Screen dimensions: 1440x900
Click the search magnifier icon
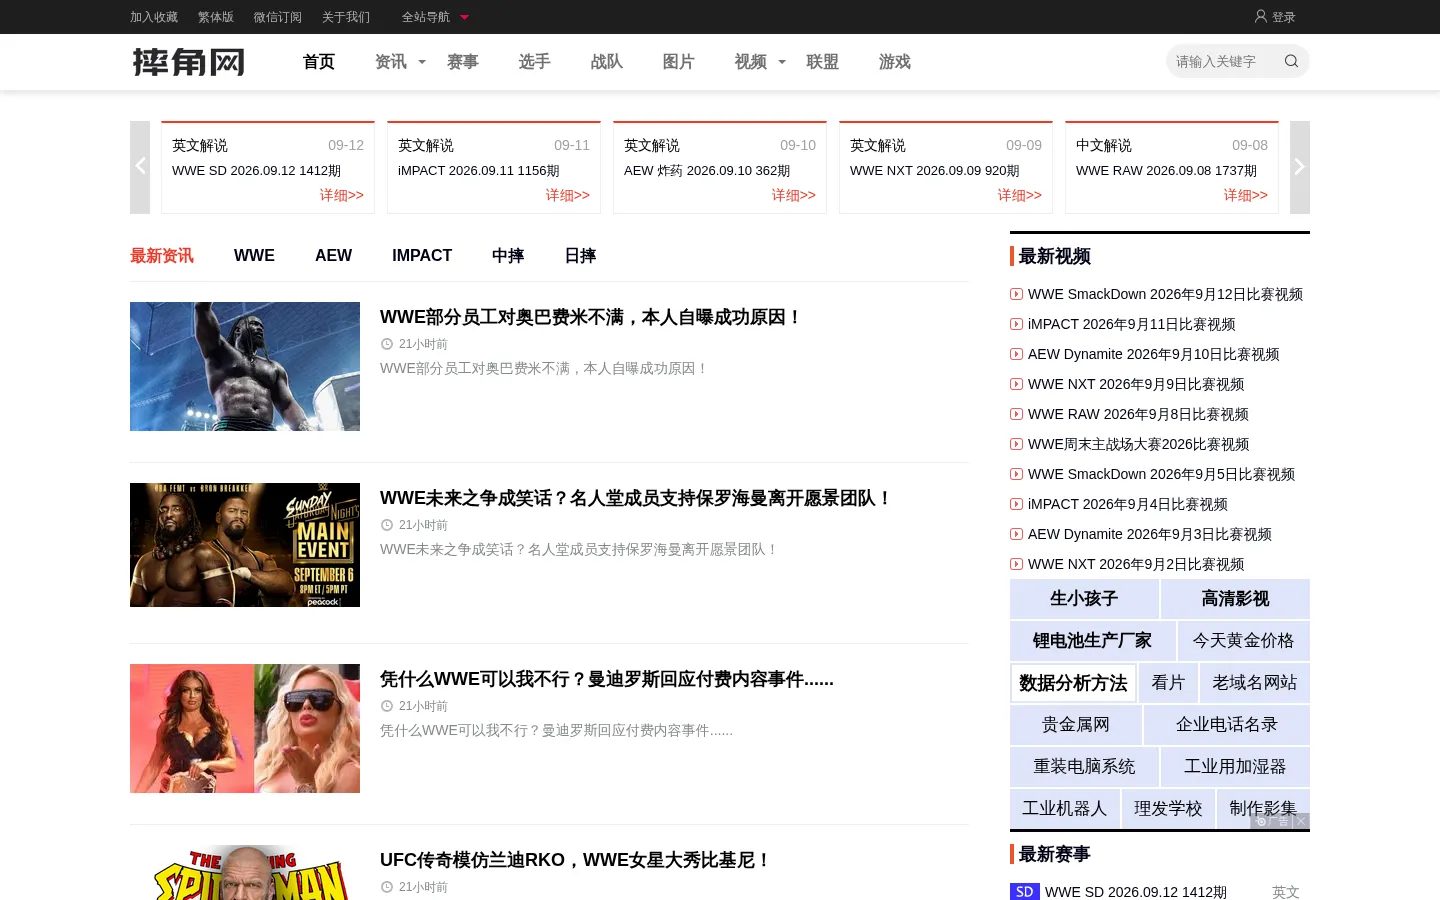pos(1291,61)
